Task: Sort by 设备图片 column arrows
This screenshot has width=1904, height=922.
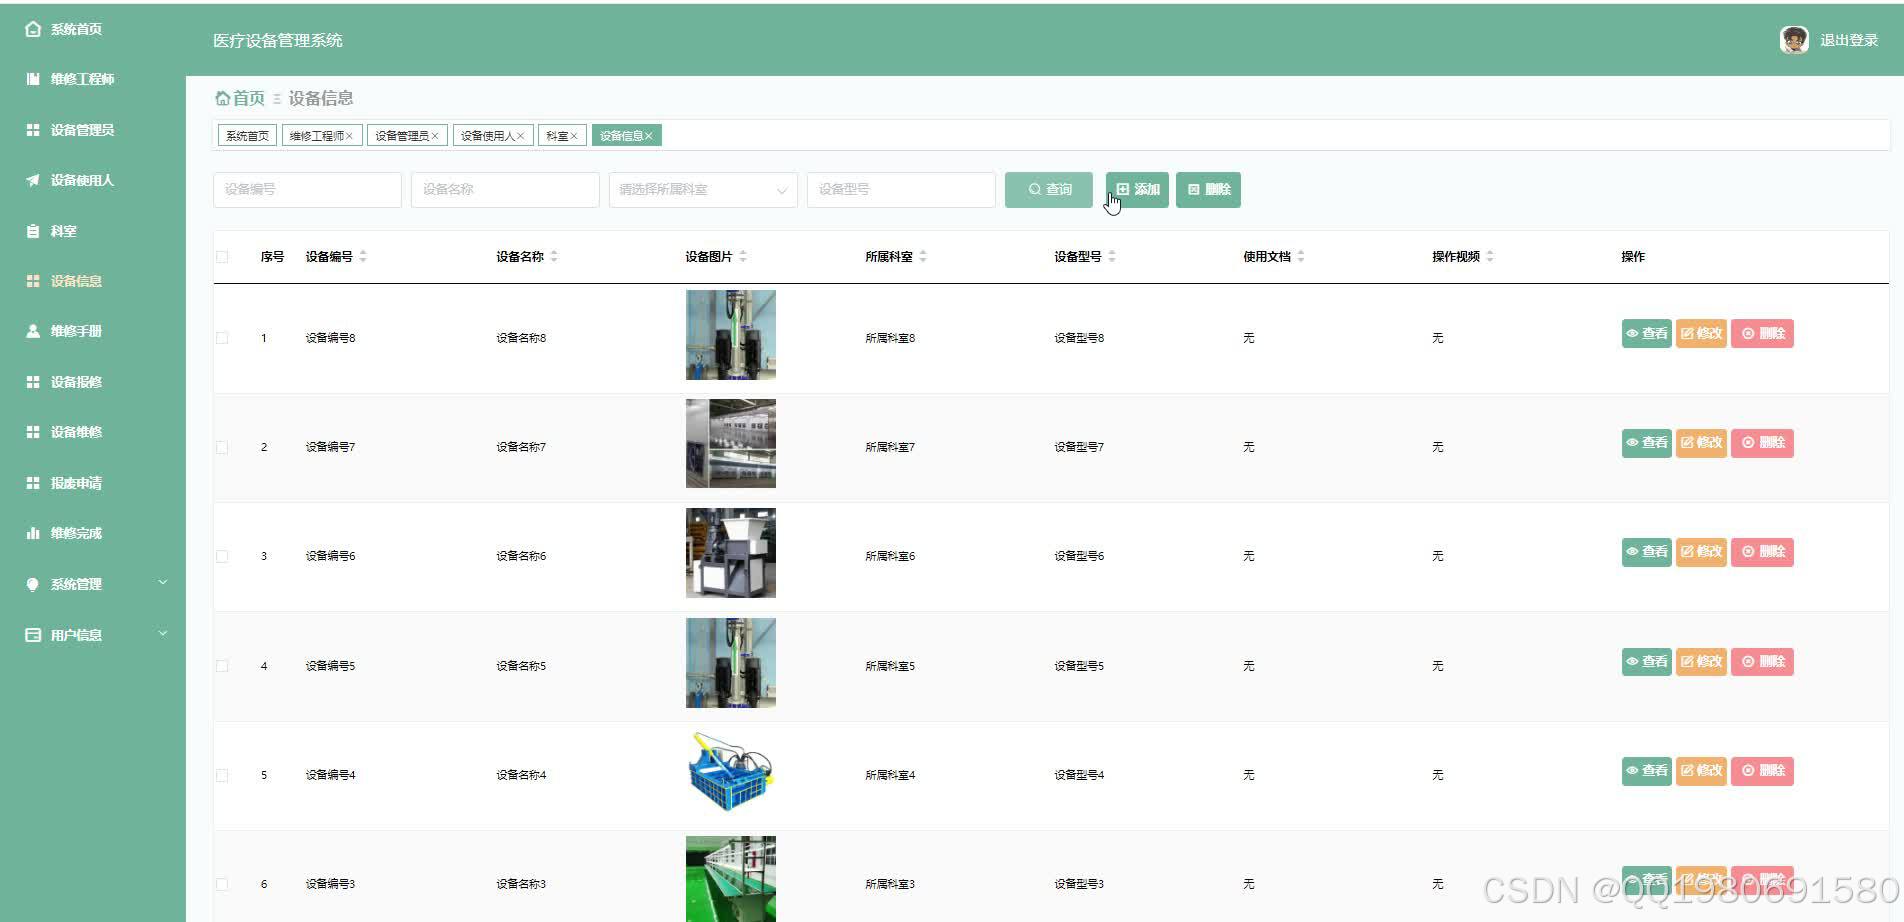Action: click(x=743, y=257)
